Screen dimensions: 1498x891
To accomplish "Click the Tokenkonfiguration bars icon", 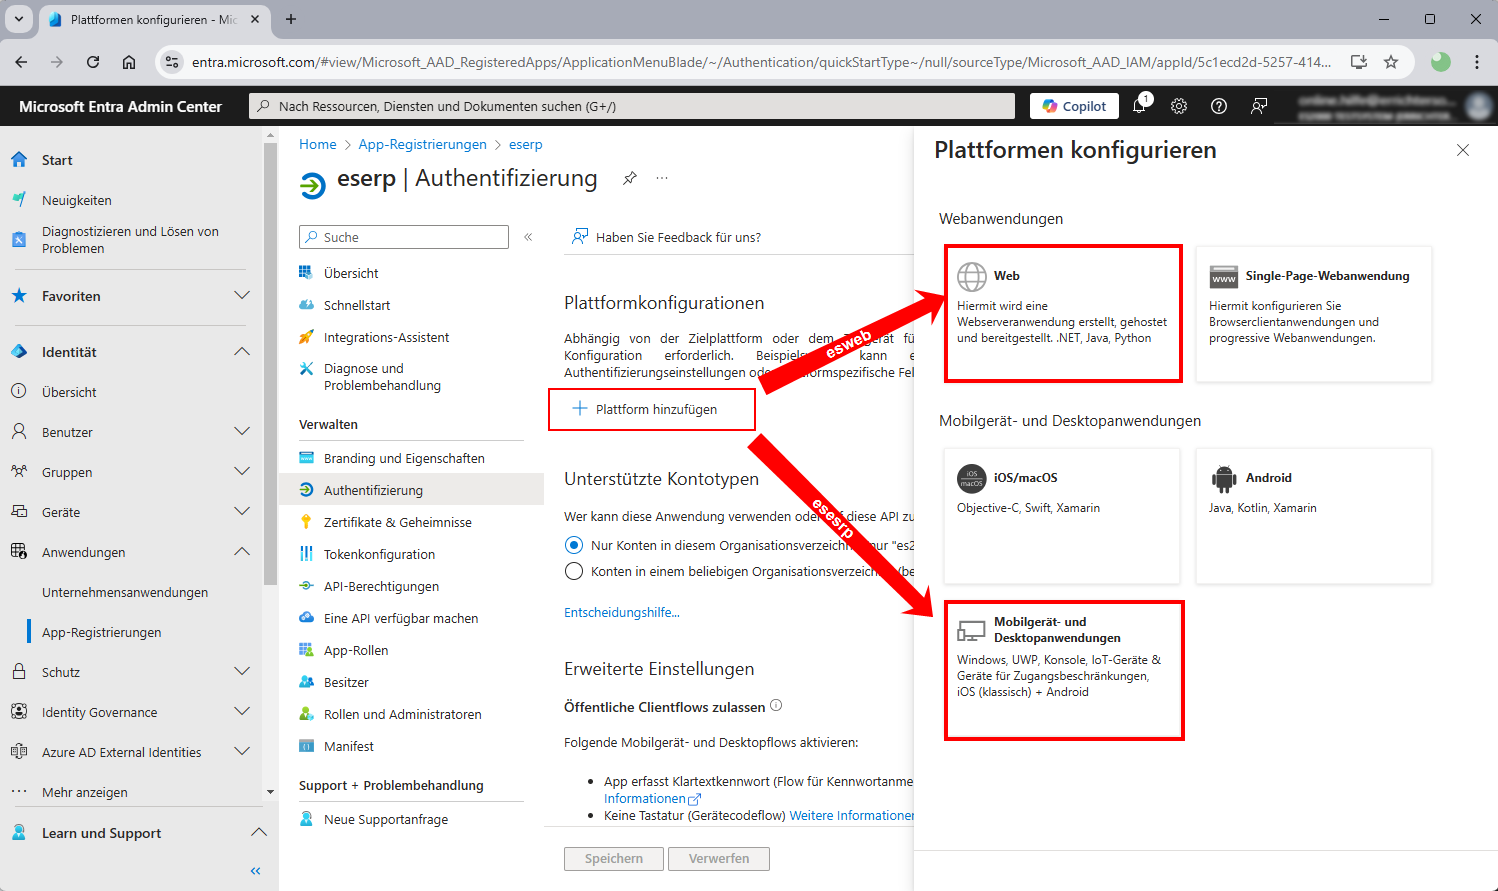I will tap(306, 554).
